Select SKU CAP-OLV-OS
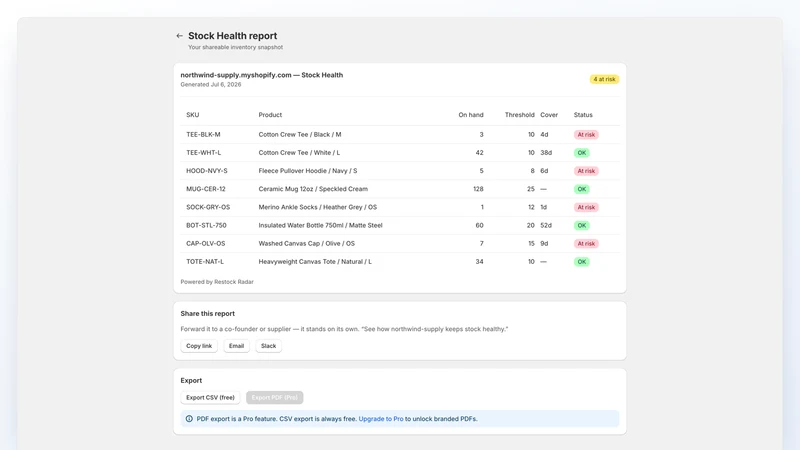800x450 pixels. 206,243
